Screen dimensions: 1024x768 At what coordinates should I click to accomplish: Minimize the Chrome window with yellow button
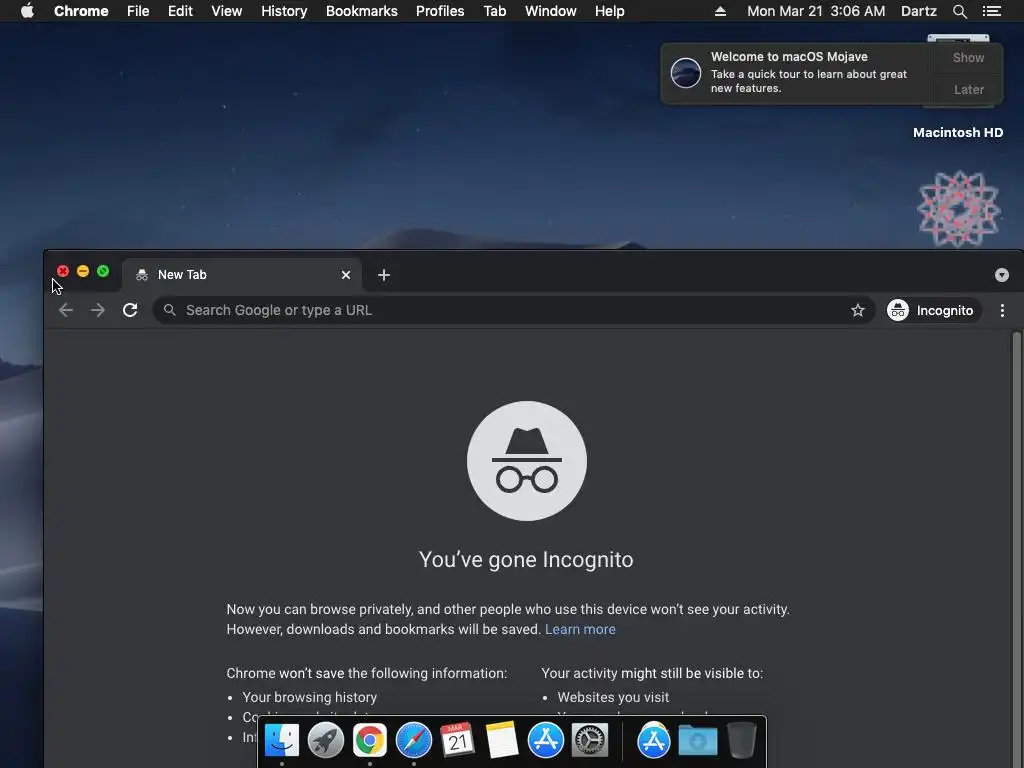83,271
